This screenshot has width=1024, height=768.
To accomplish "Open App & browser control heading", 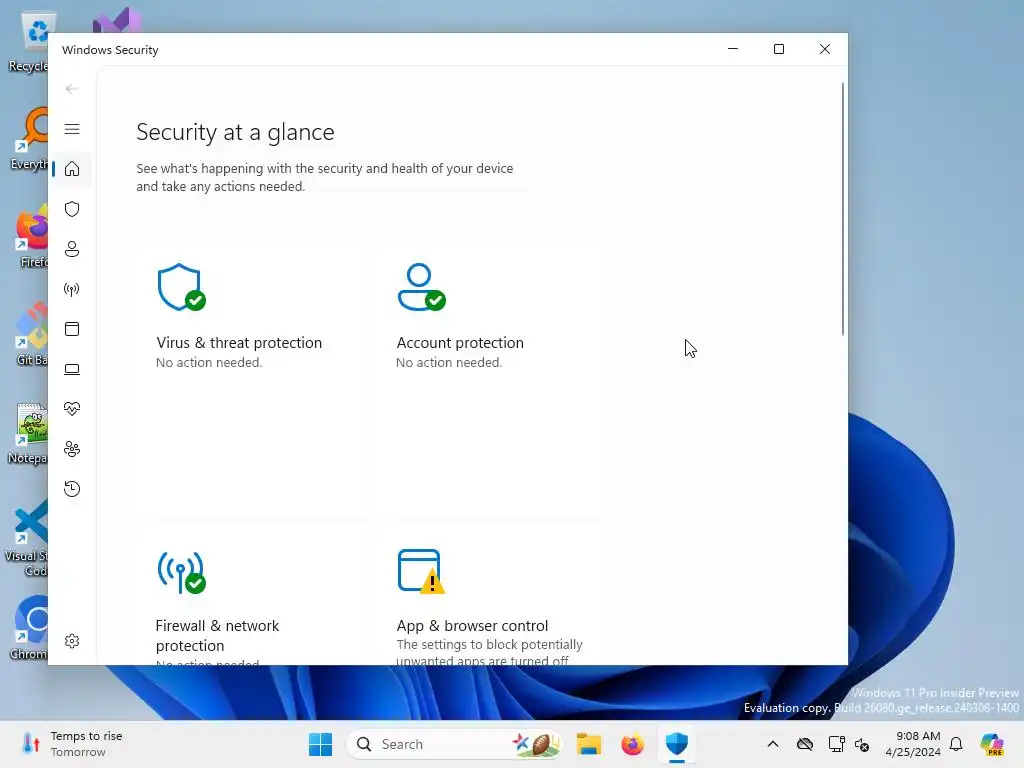I will (472, 626).
